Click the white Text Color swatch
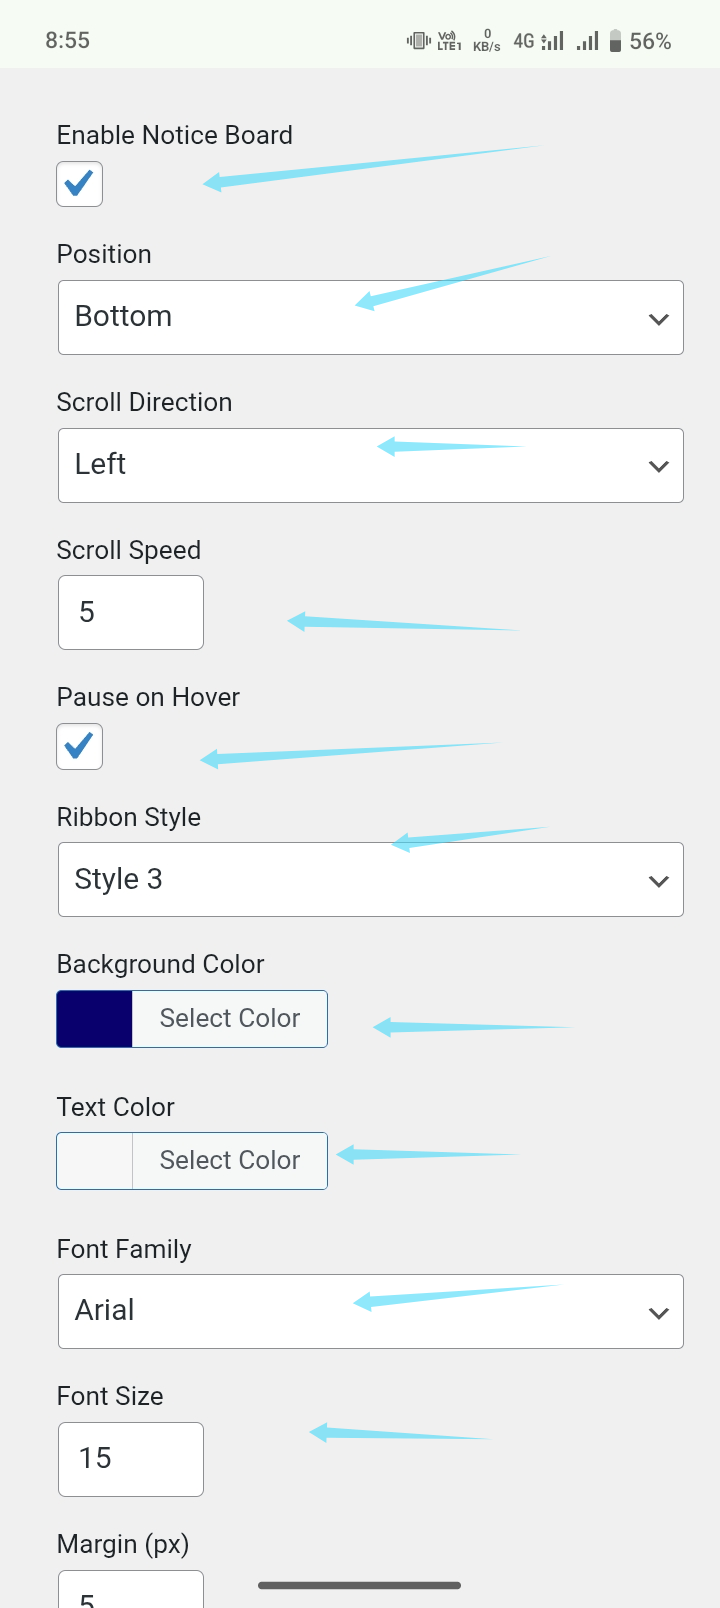720x1608 pixels. [95, 1161]
